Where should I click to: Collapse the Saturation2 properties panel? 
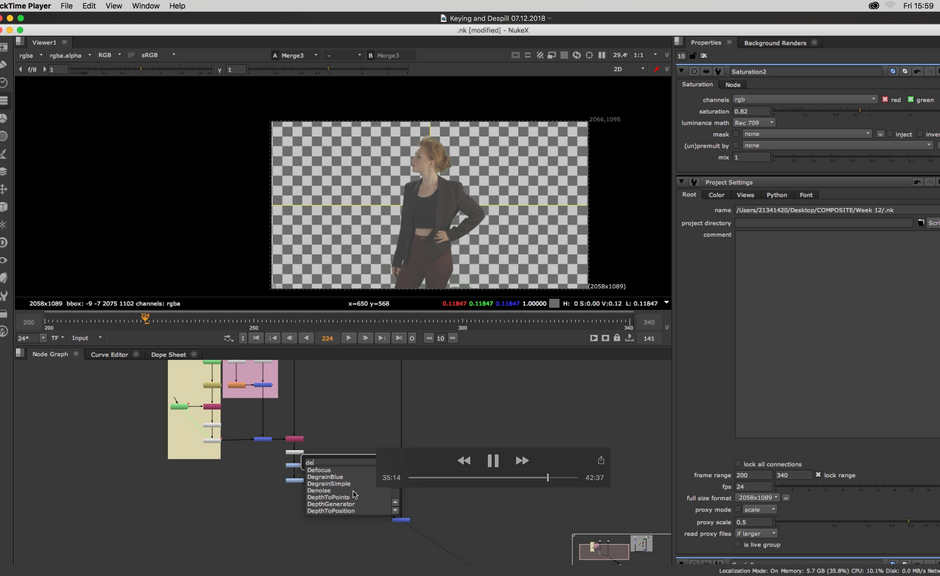tap(682, 72)
